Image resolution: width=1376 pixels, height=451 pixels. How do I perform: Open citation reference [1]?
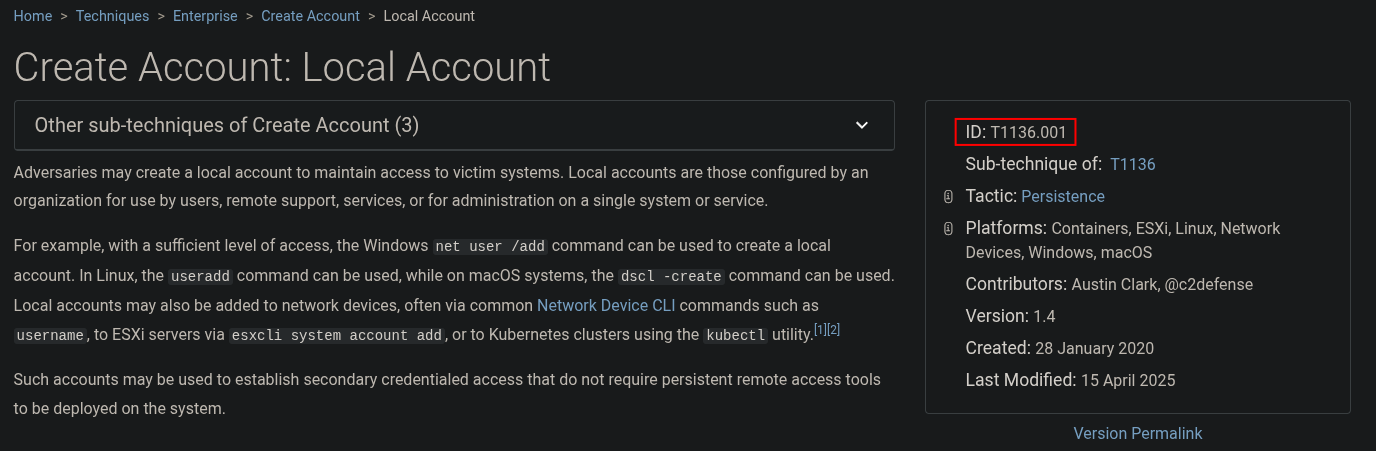tap(821, 329)
